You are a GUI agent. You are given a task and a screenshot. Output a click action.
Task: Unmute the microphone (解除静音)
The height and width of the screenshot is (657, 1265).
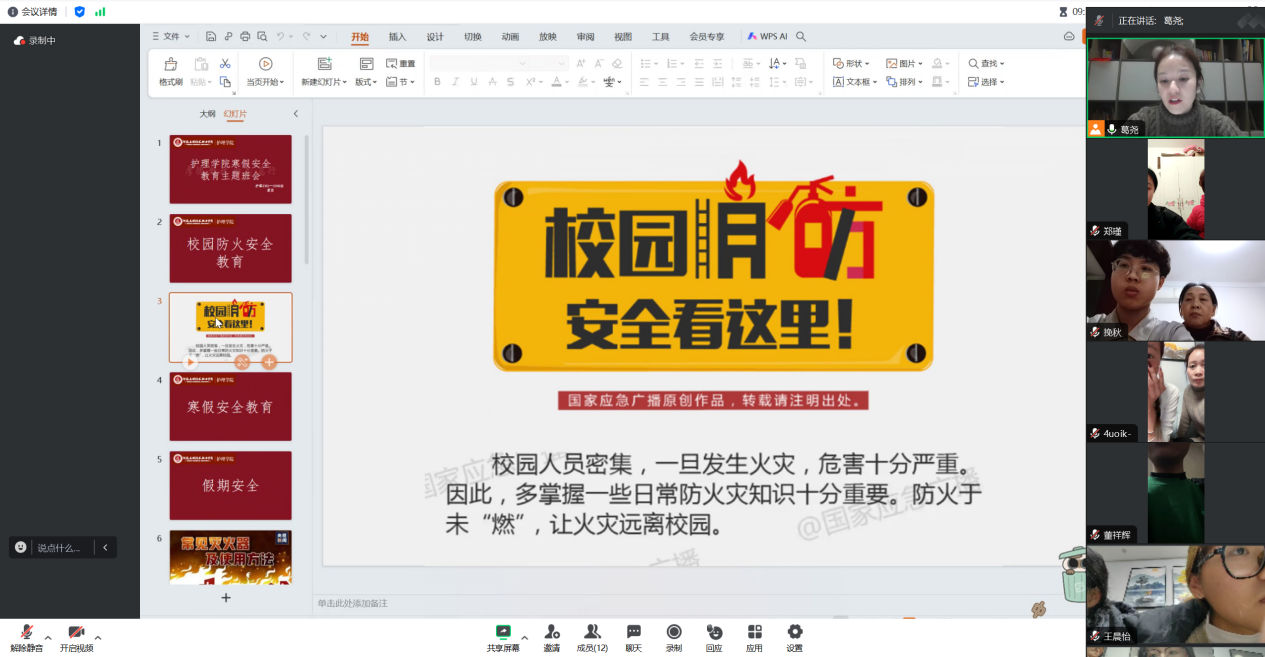click(27, 633)
